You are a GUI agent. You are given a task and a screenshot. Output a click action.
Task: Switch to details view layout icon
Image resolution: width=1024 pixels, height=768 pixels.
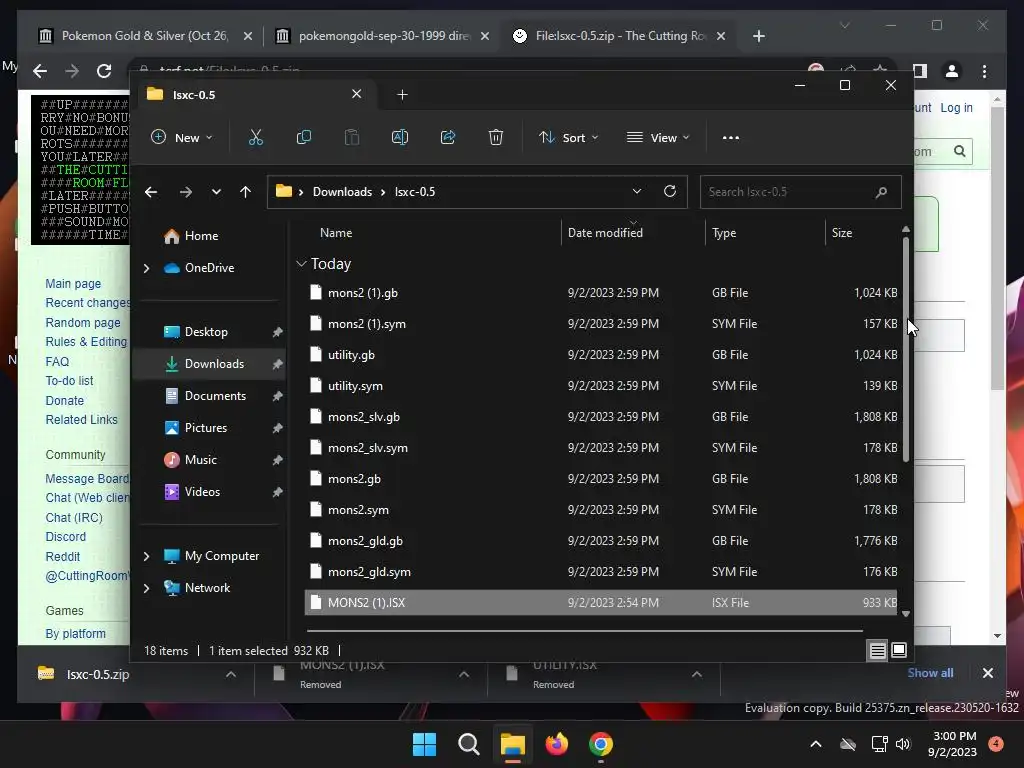(877, 650)
